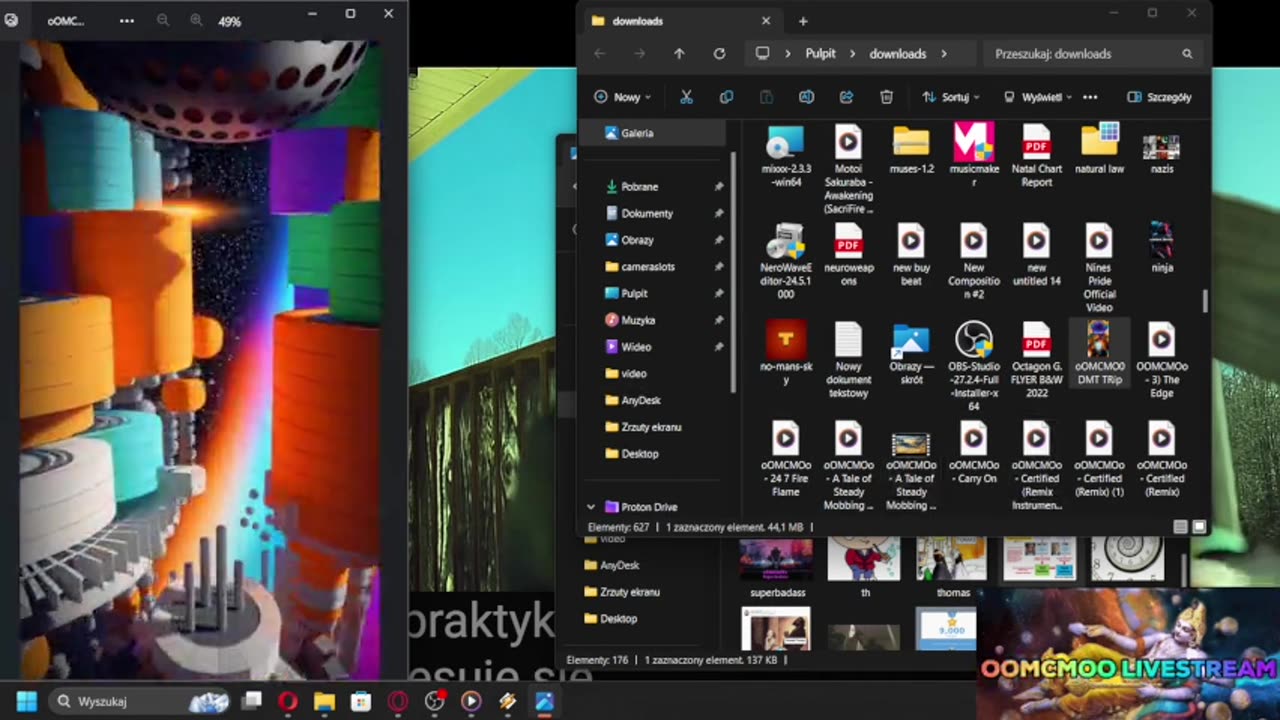Select Nowy dokument tekstowy file
The height and width of the screenshot is (720, 1280).
(848, 361)
